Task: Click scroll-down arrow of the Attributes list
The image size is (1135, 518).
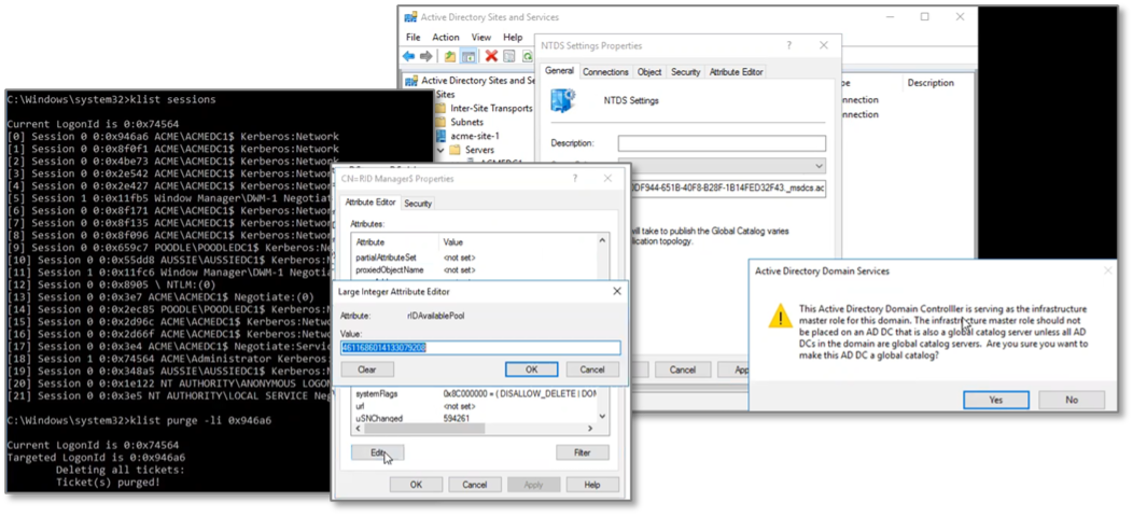Action: 602,416
